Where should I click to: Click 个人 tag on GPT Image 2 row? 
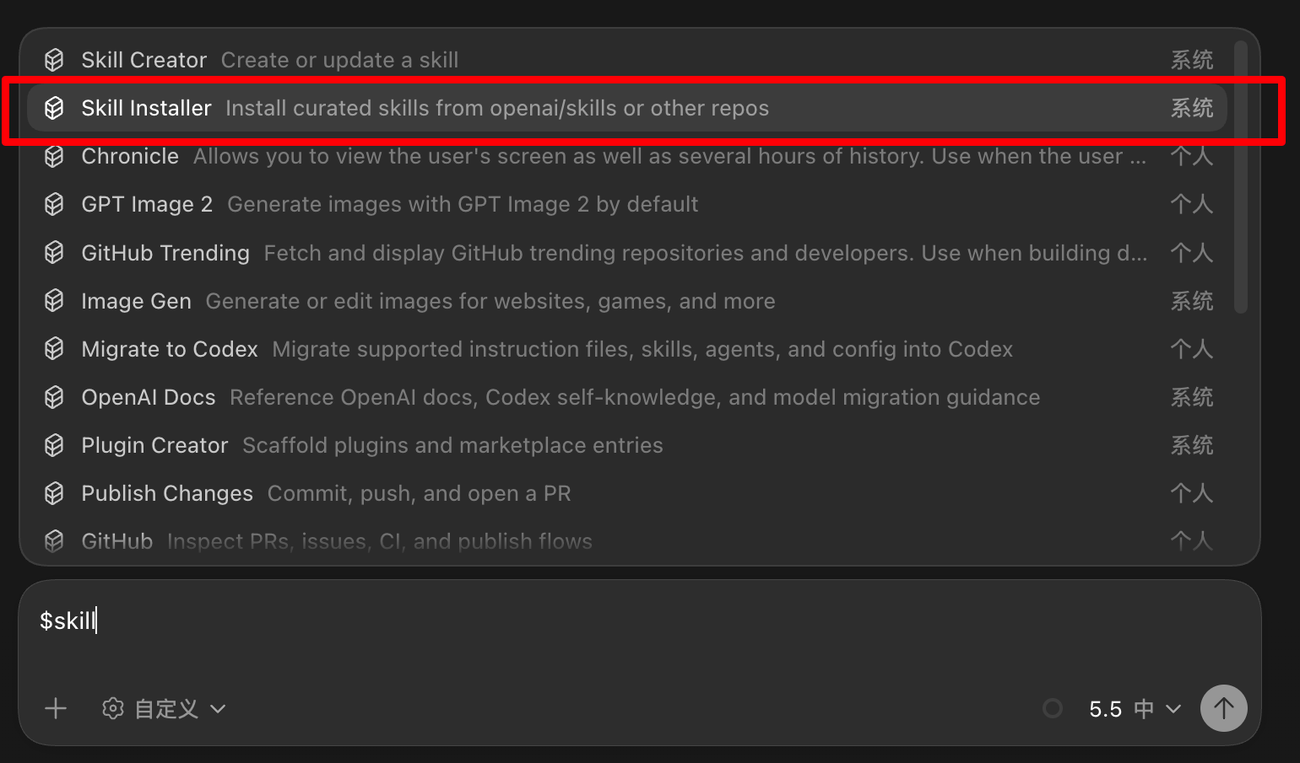1192,204
